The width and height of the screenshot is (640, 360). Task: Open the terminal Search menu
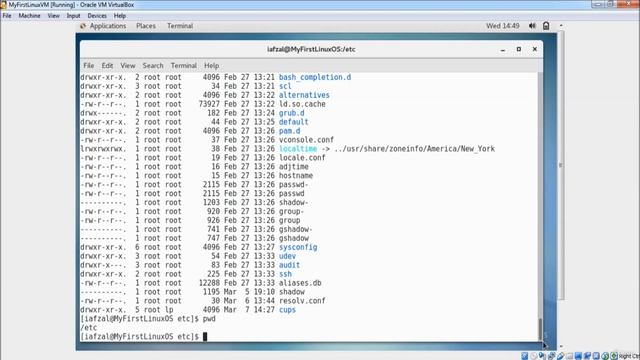pyautogui.click(x=153, y=65)
